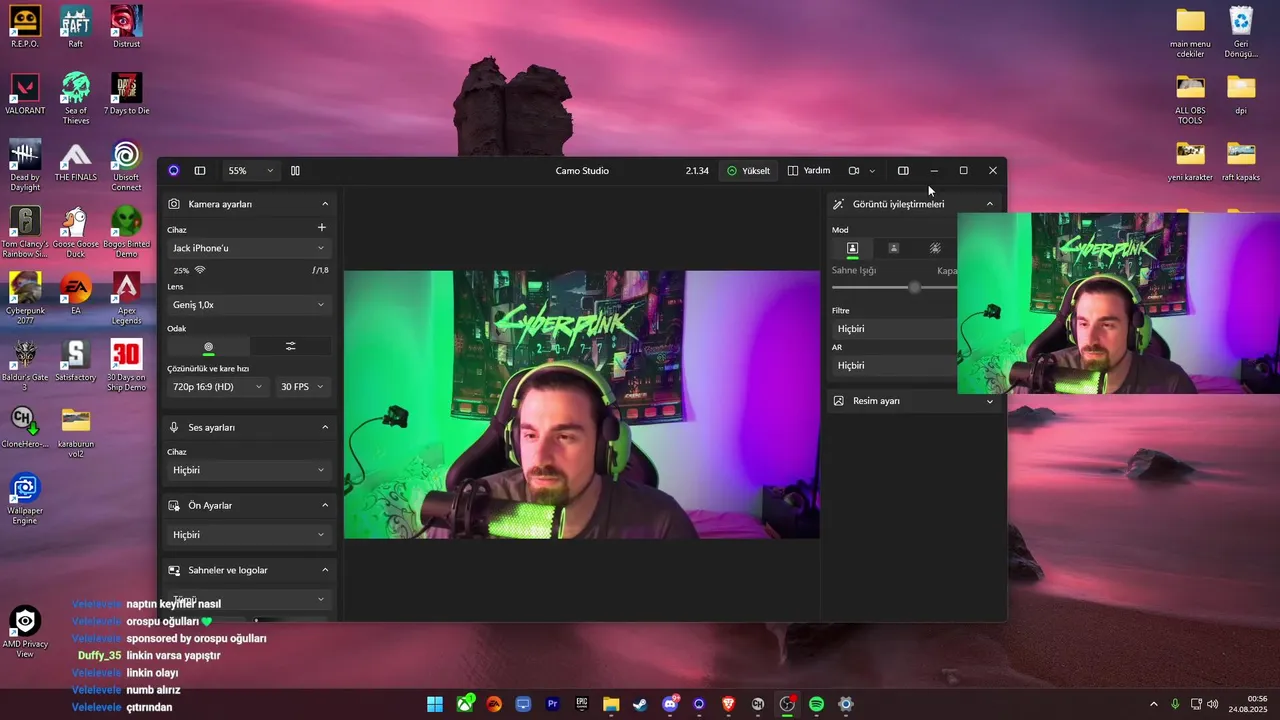Image resolution: width=1280 pixels, height=720 pixels.
Task: Click the Yükselt upgrade button
Action: [749, 171]
